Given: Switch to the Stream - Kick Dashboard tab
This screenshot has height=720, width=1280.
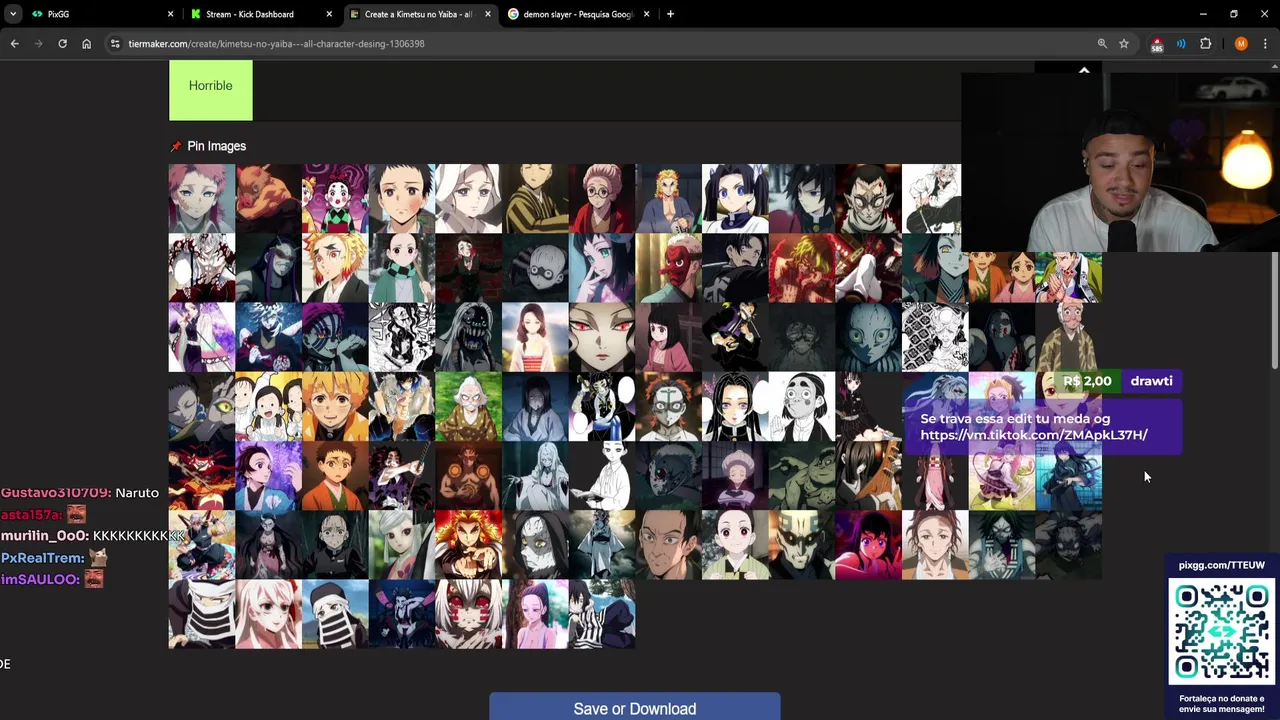Looking at the screenshot, I should pos(262,14).
